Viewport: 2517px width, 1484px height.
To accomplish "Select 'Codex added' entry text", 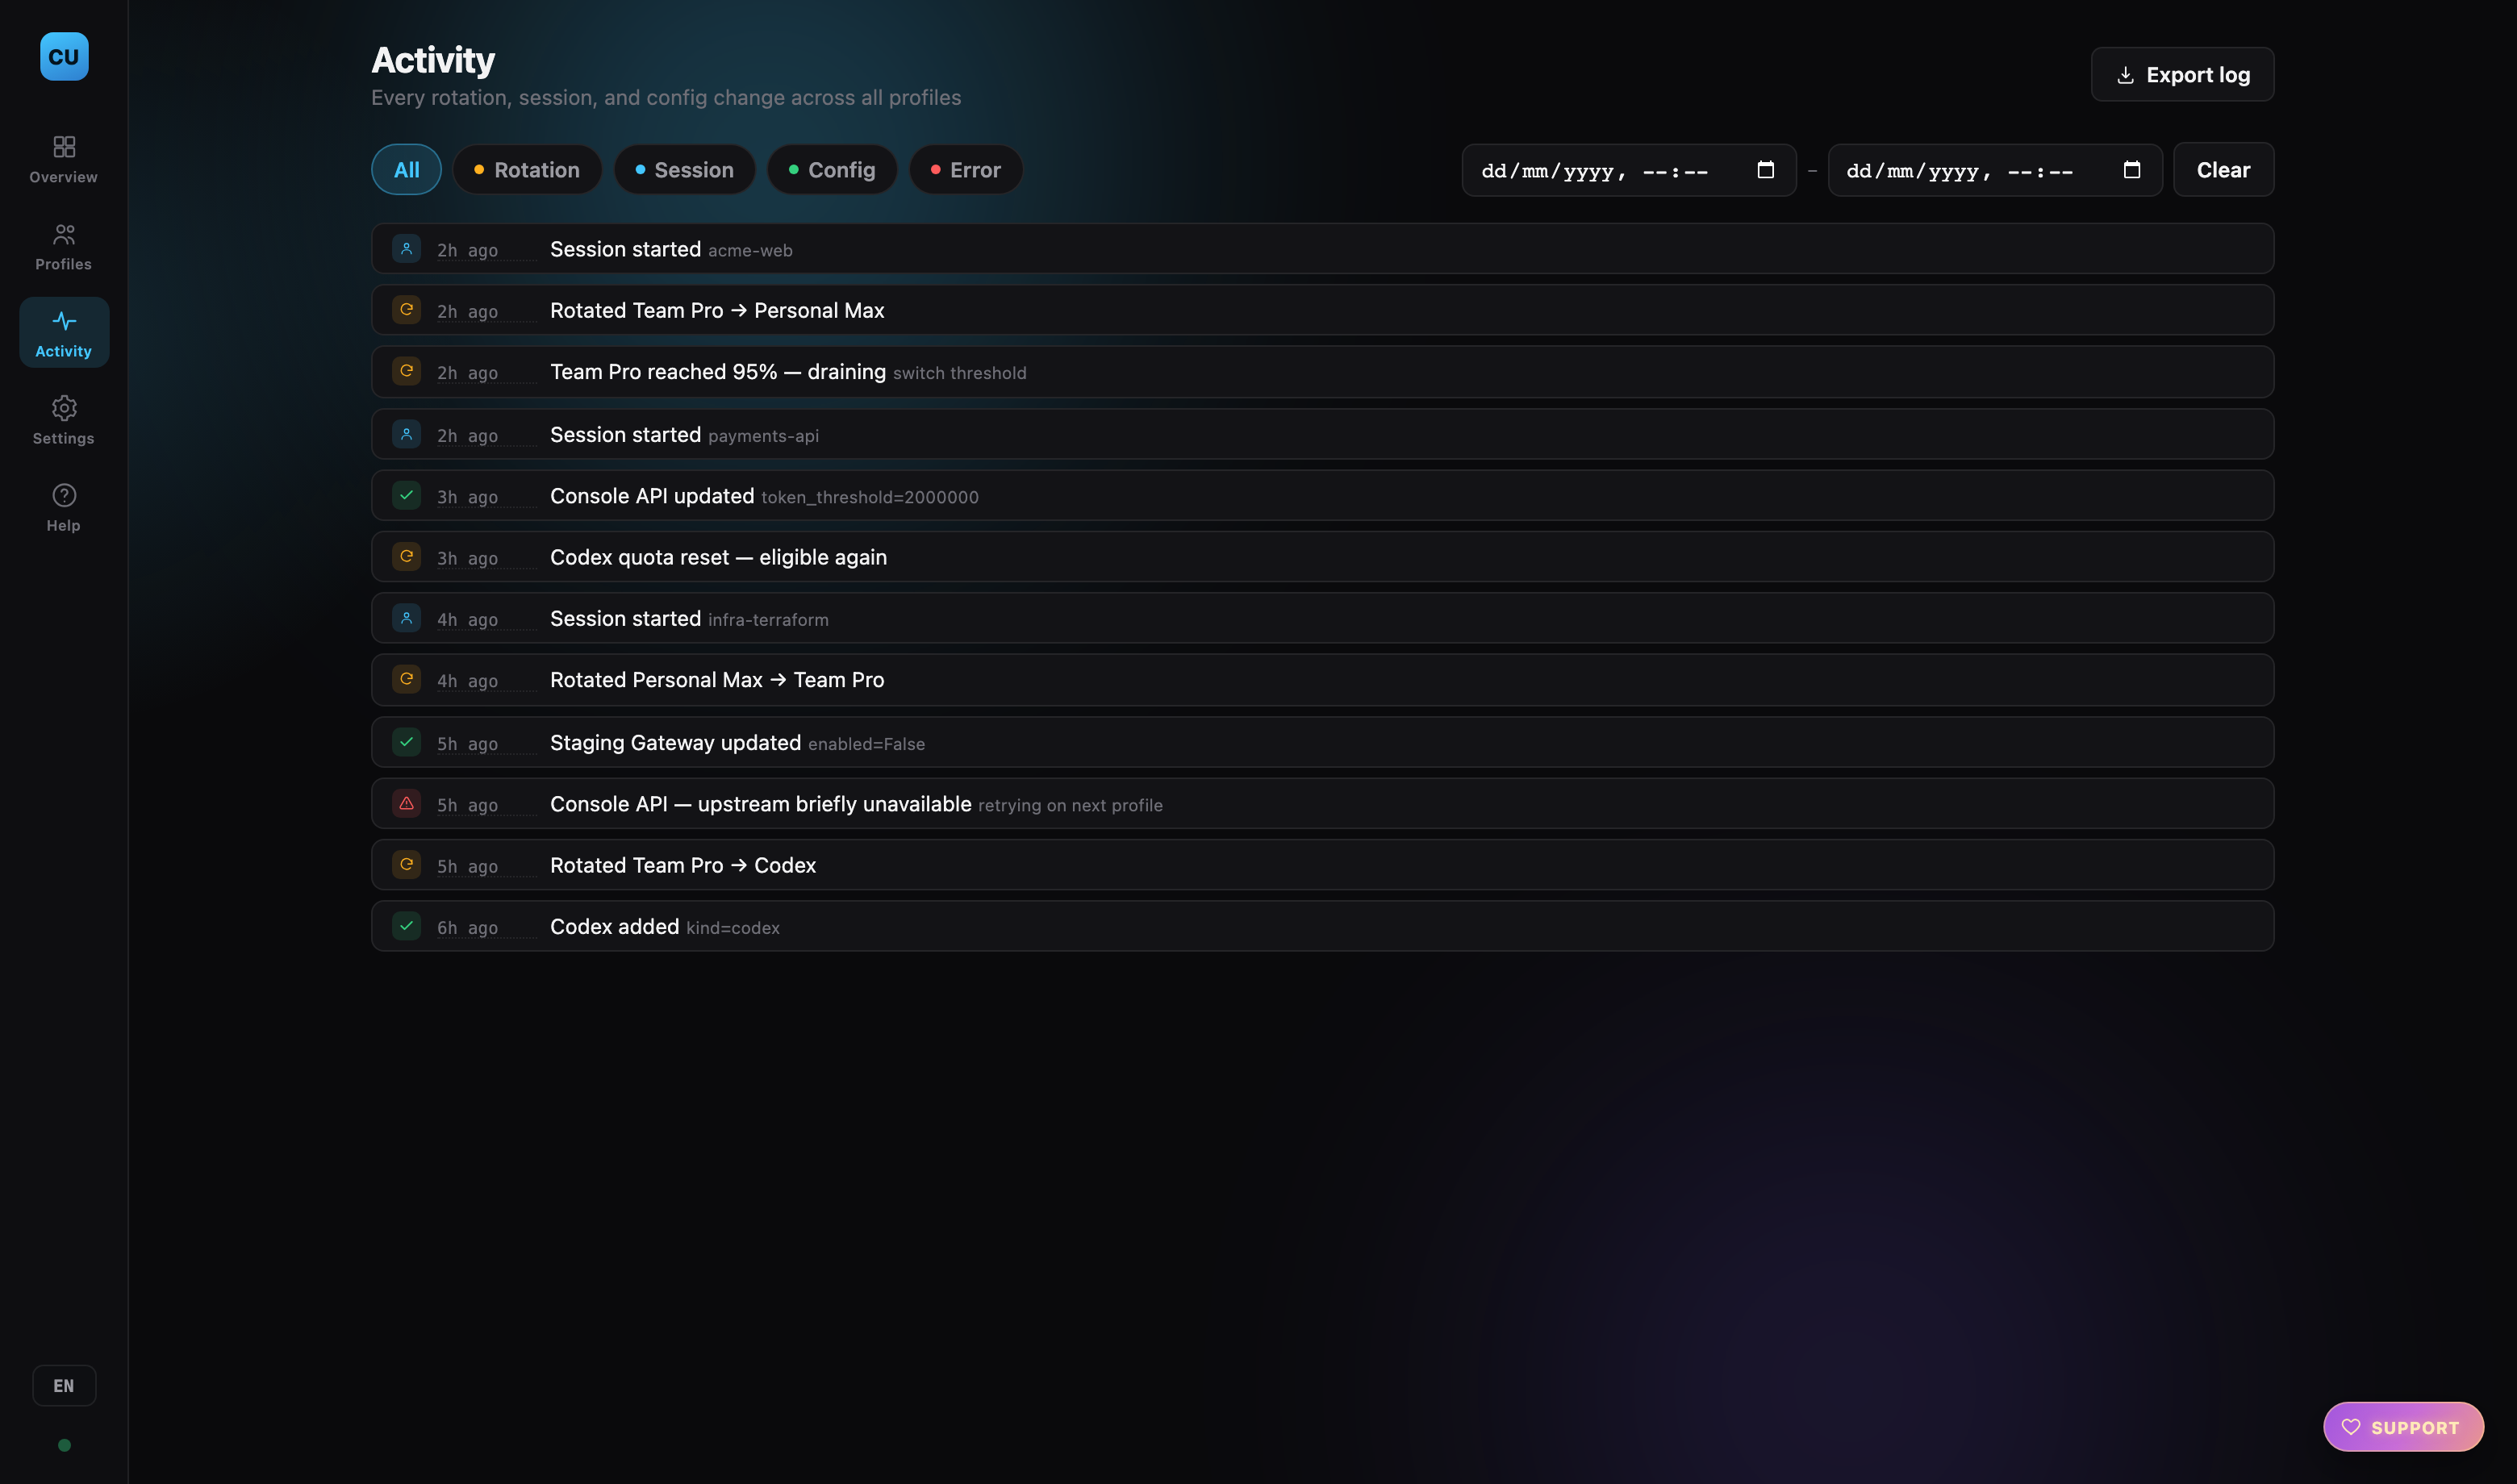I will [x=614, y=927].
